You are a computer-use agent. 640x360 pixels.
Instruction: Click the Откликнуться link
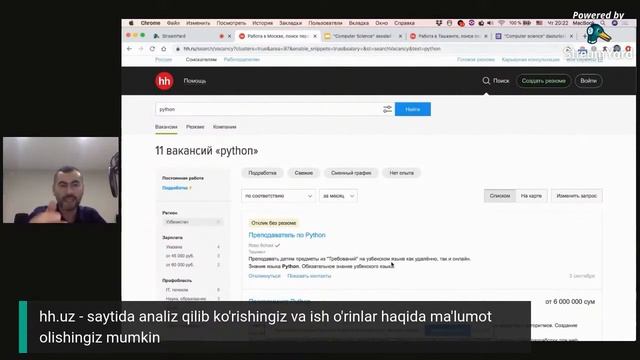(x=264, y=276)
